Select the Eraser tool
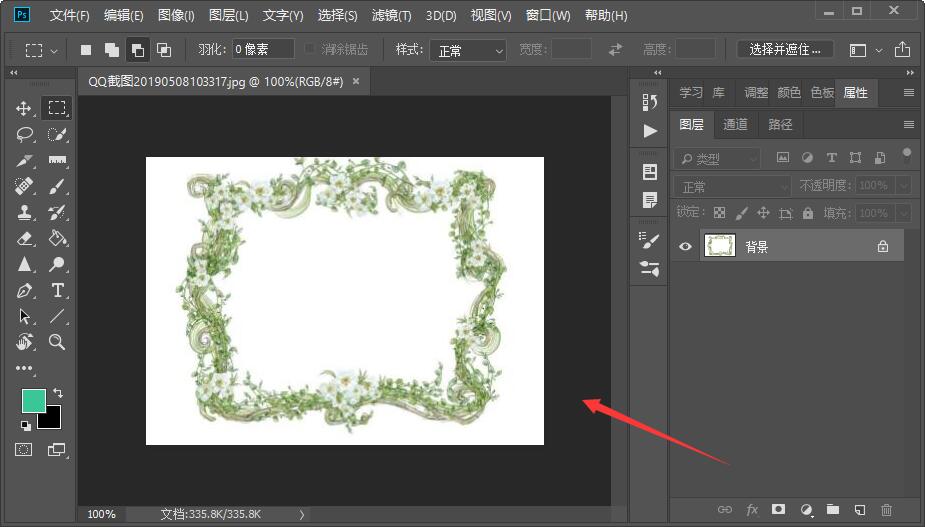 click(x=24, y=238)
